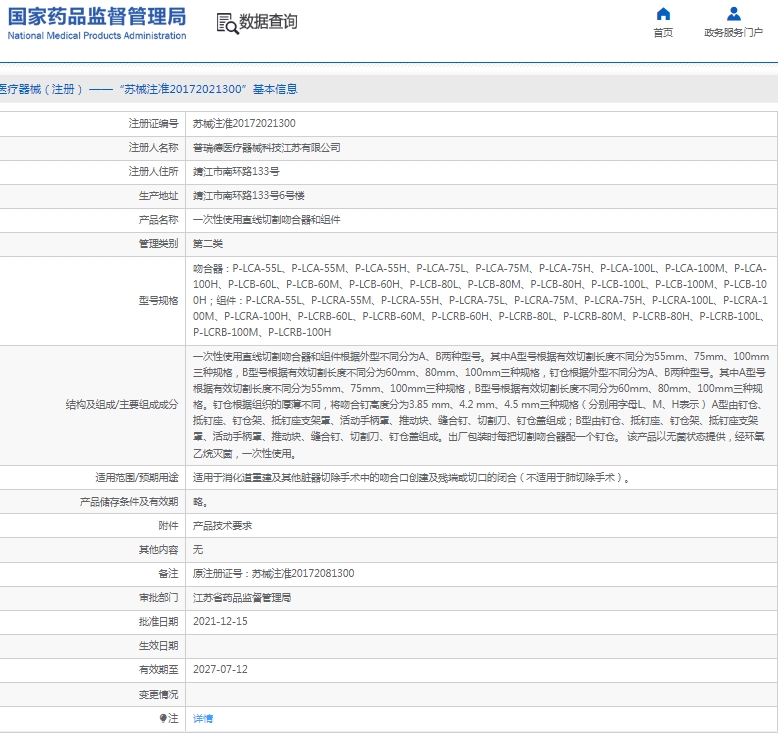The height and width of the screenshot is (739, 778).
Task: Click the 政务服务门户 label
Action: point(733,33)
